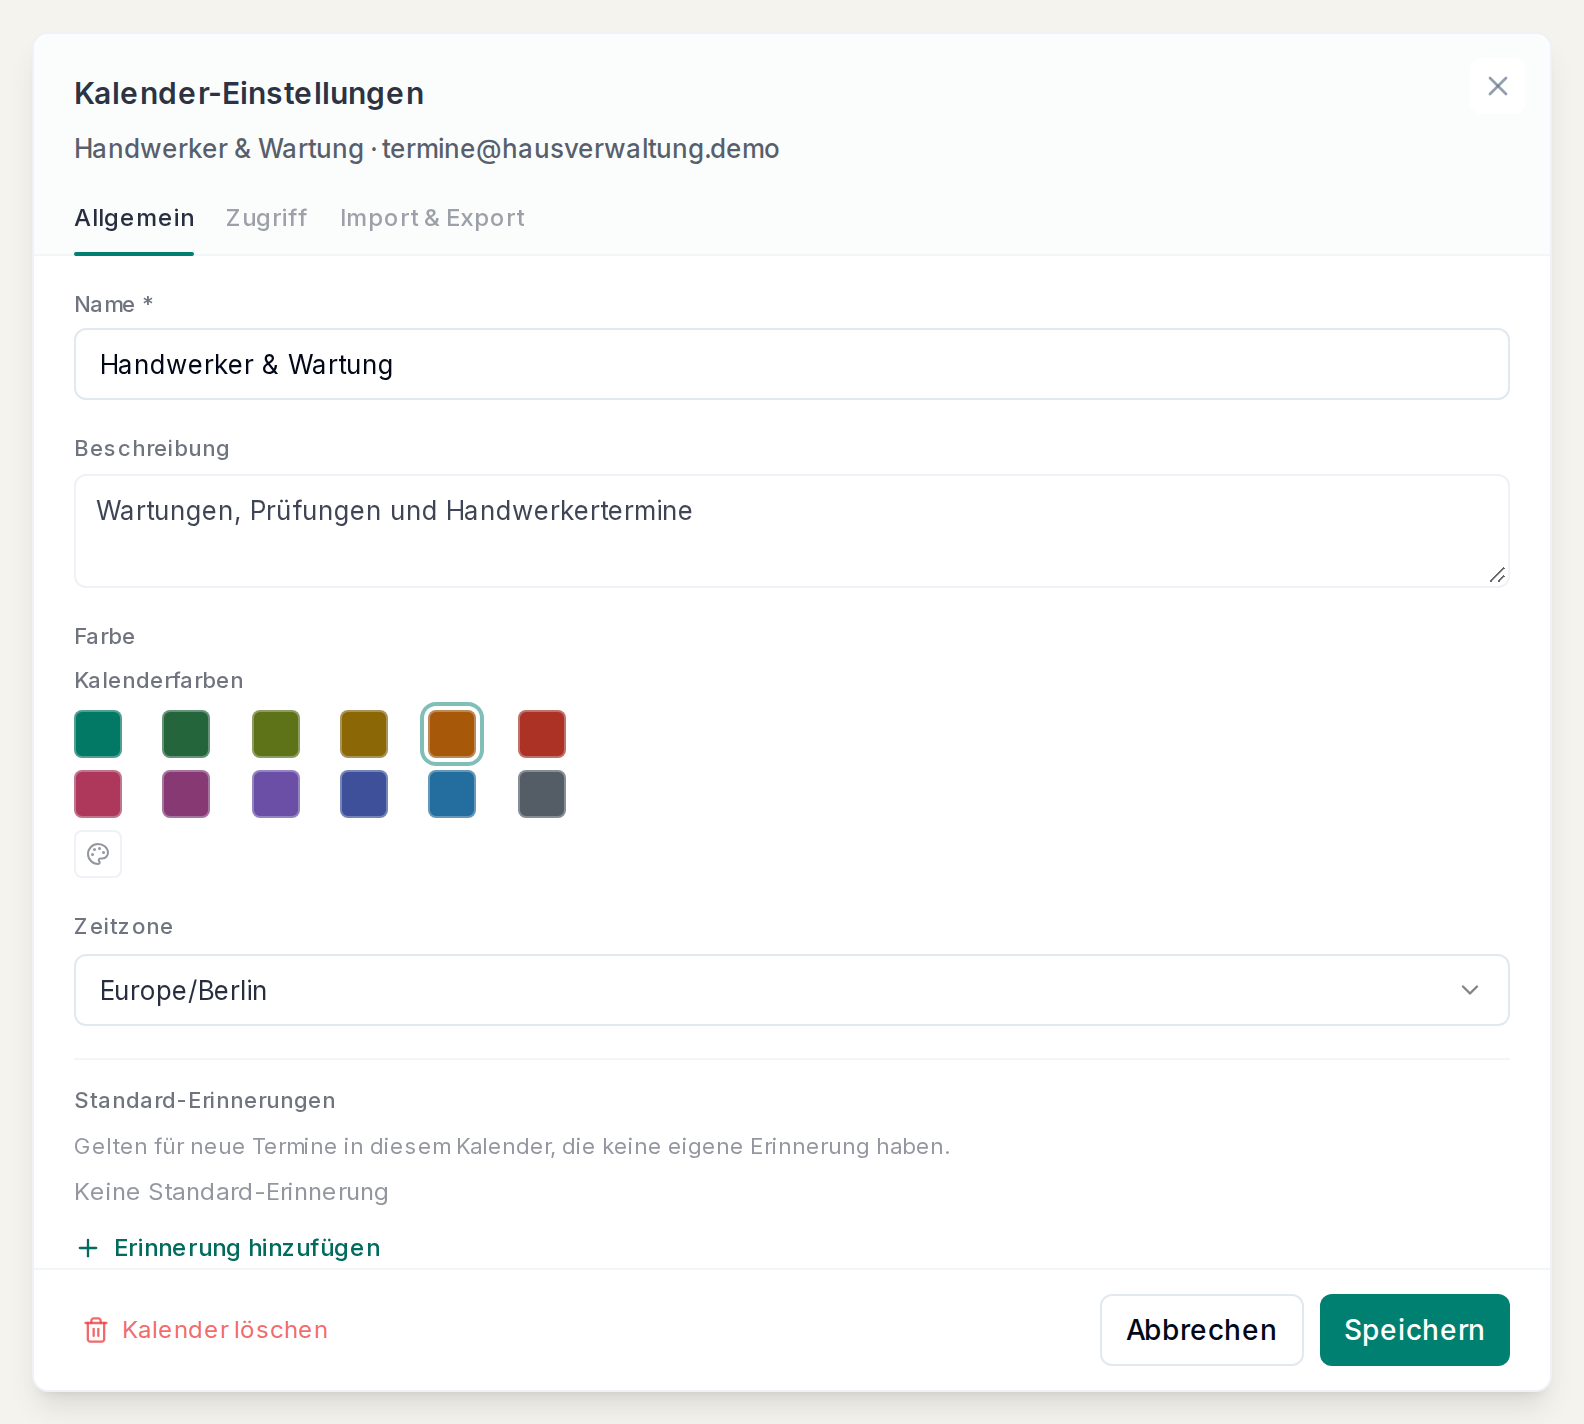
Task: Click the Beschreibung text area
Action: click(792, 531)
